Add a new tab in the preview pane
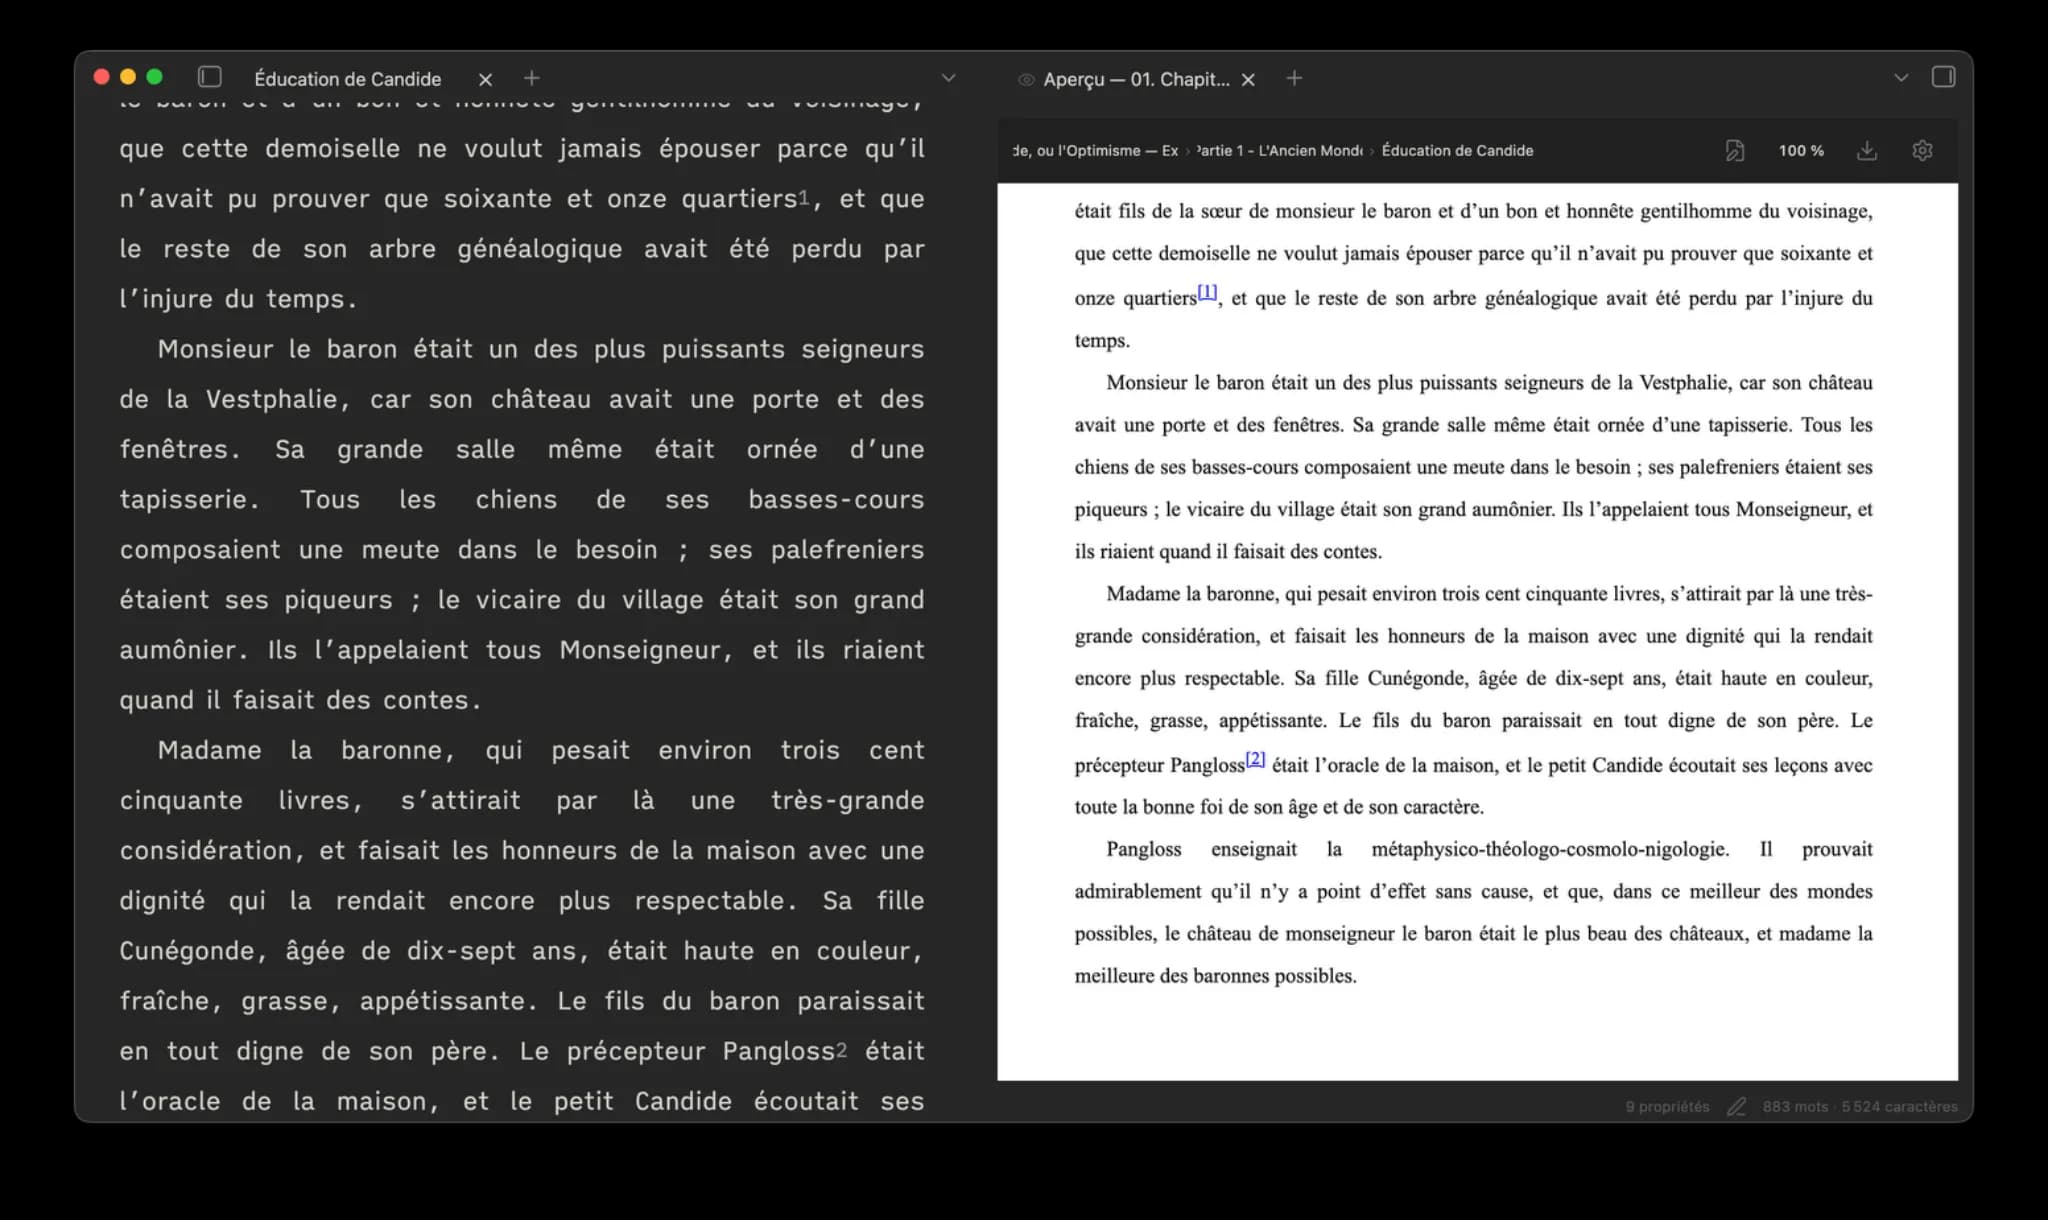 point(1294,78)
